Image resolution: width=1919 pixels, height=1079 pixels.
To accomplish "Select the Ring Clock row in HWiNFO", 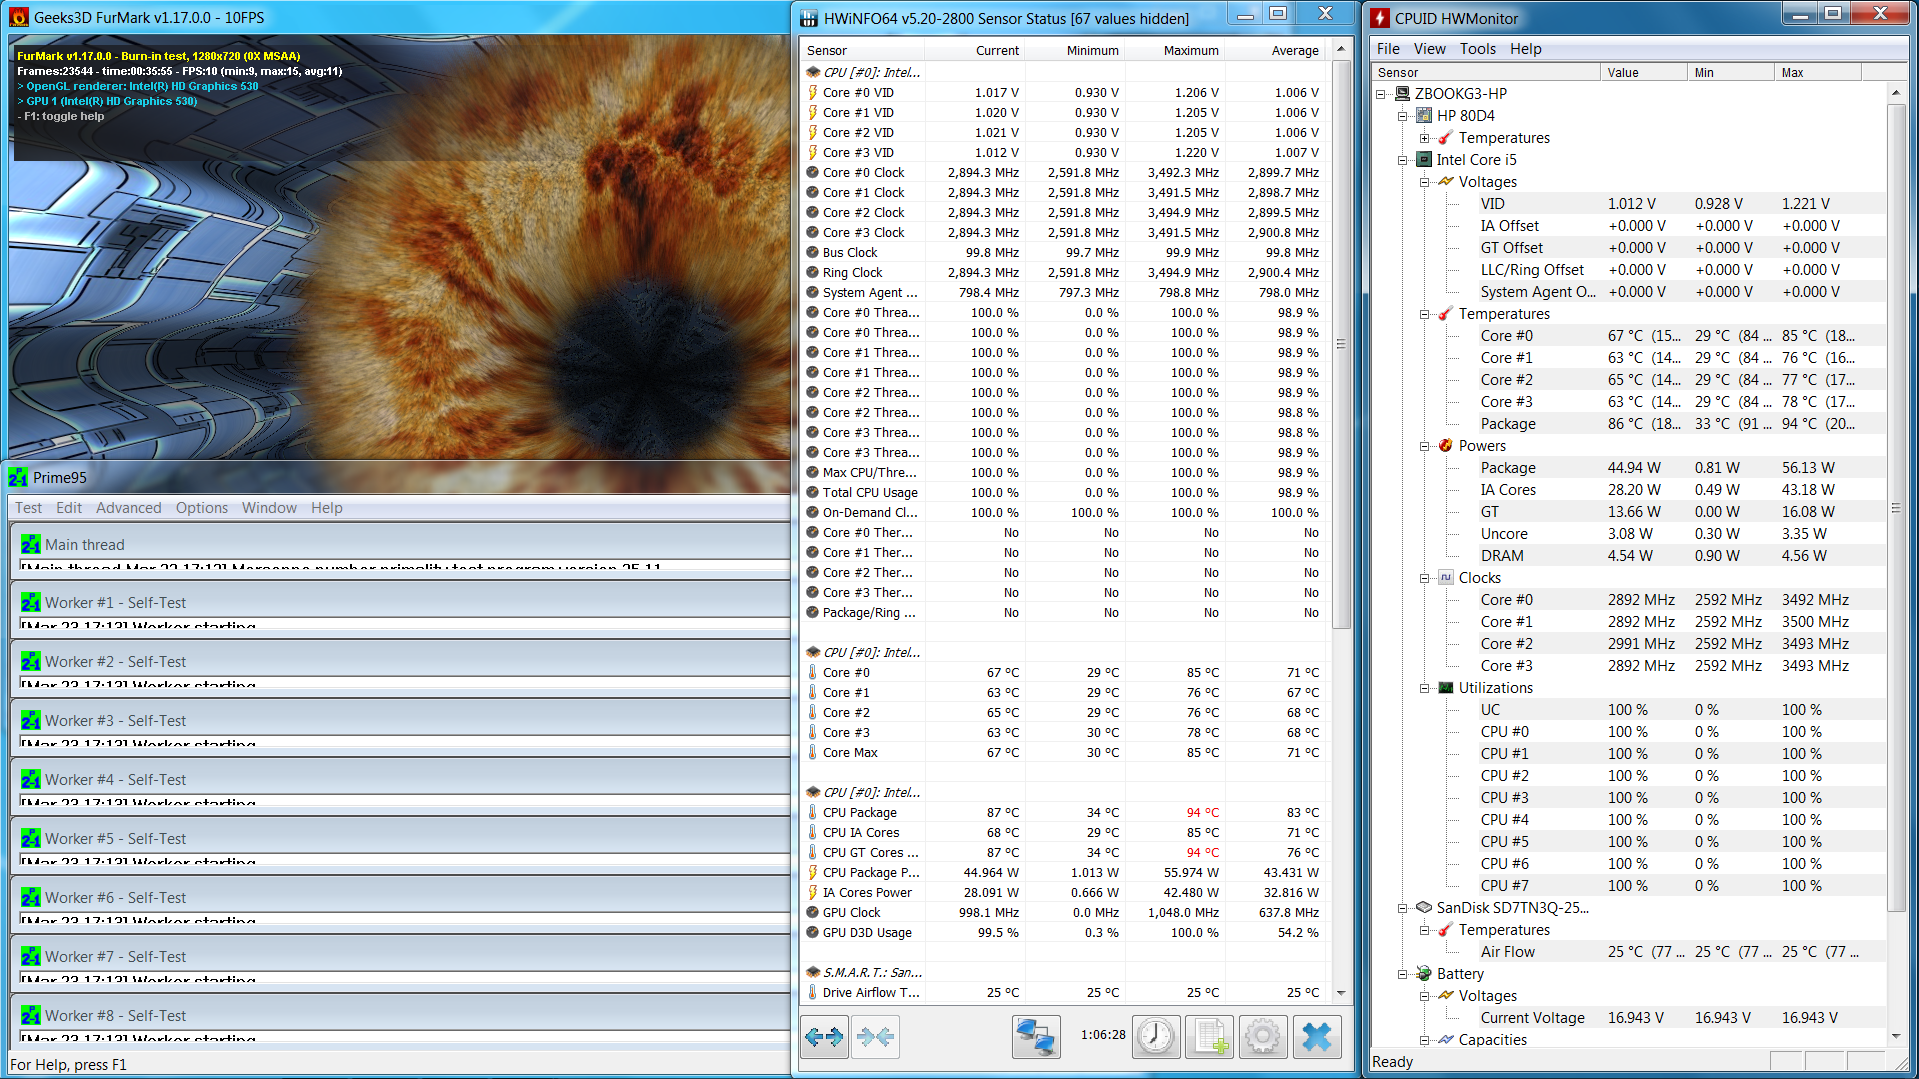I will (x=1064, y=272).
